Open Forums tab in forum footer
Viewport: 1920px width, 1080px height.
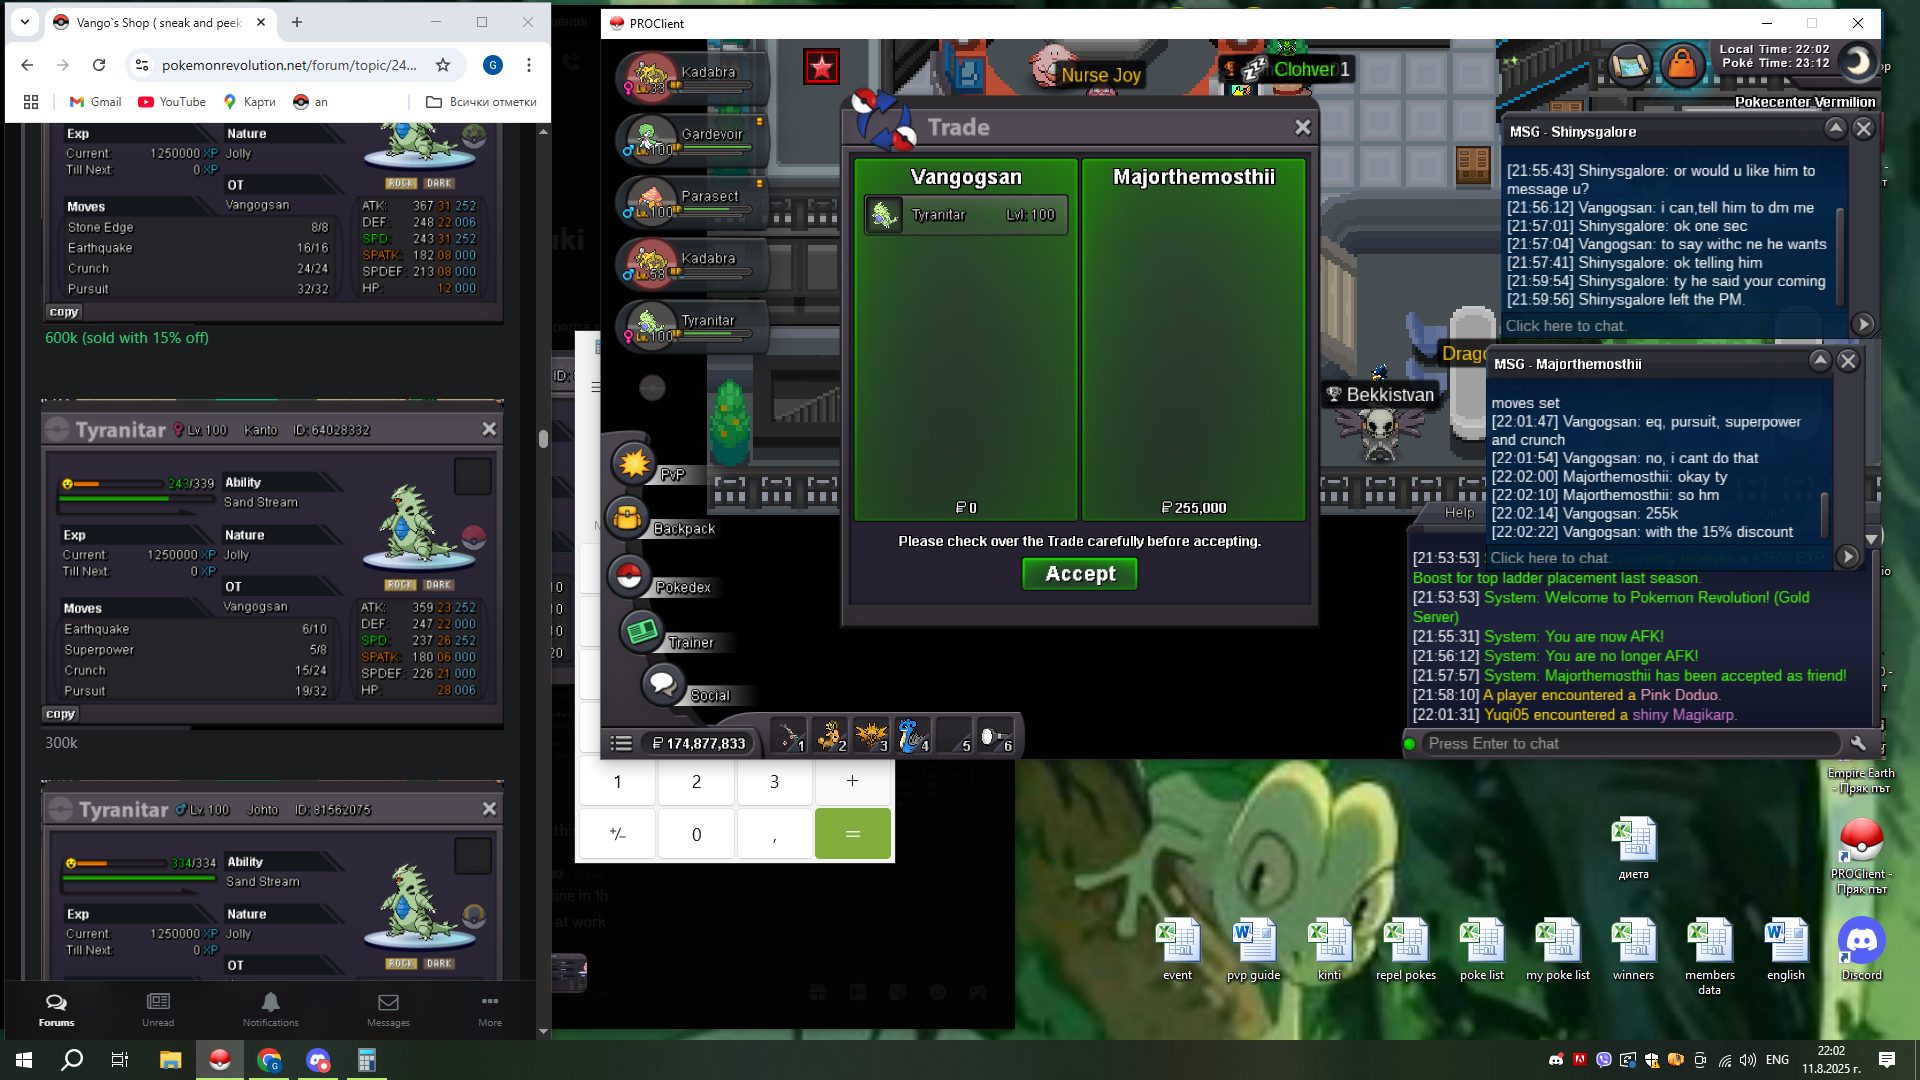click(x=56, y=1010)
